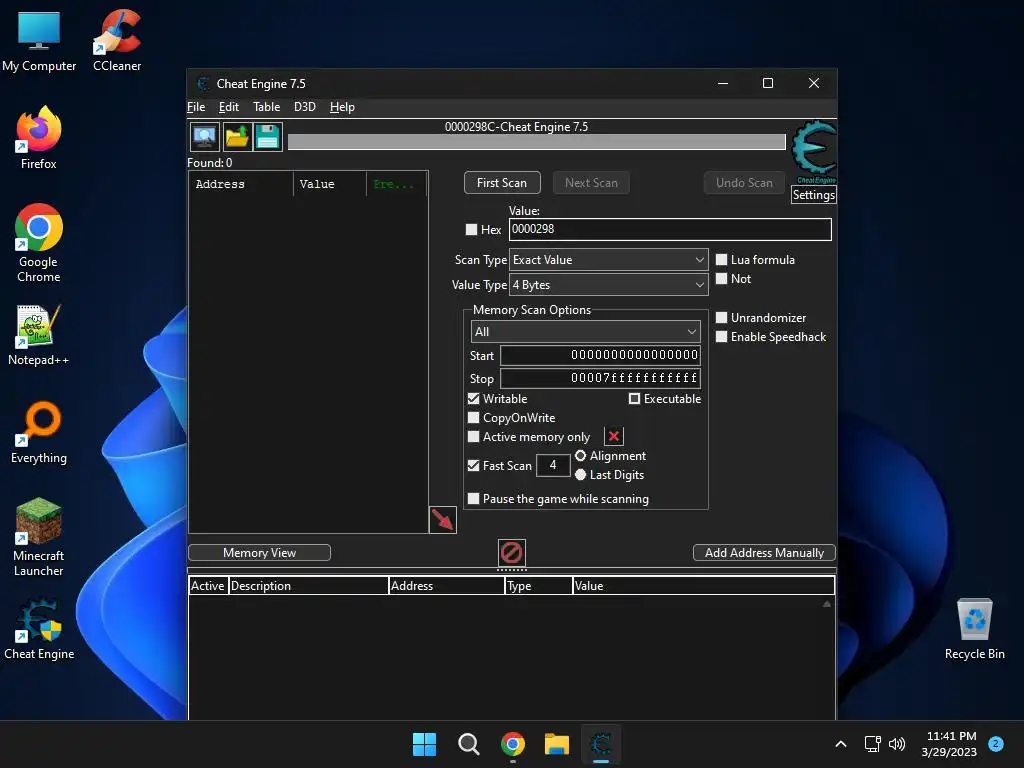Open Firefox desktop shortcut
Image resolution: width=1024 pixels, height=768 pixels.
pyautogui.click(x=39, y=138)
